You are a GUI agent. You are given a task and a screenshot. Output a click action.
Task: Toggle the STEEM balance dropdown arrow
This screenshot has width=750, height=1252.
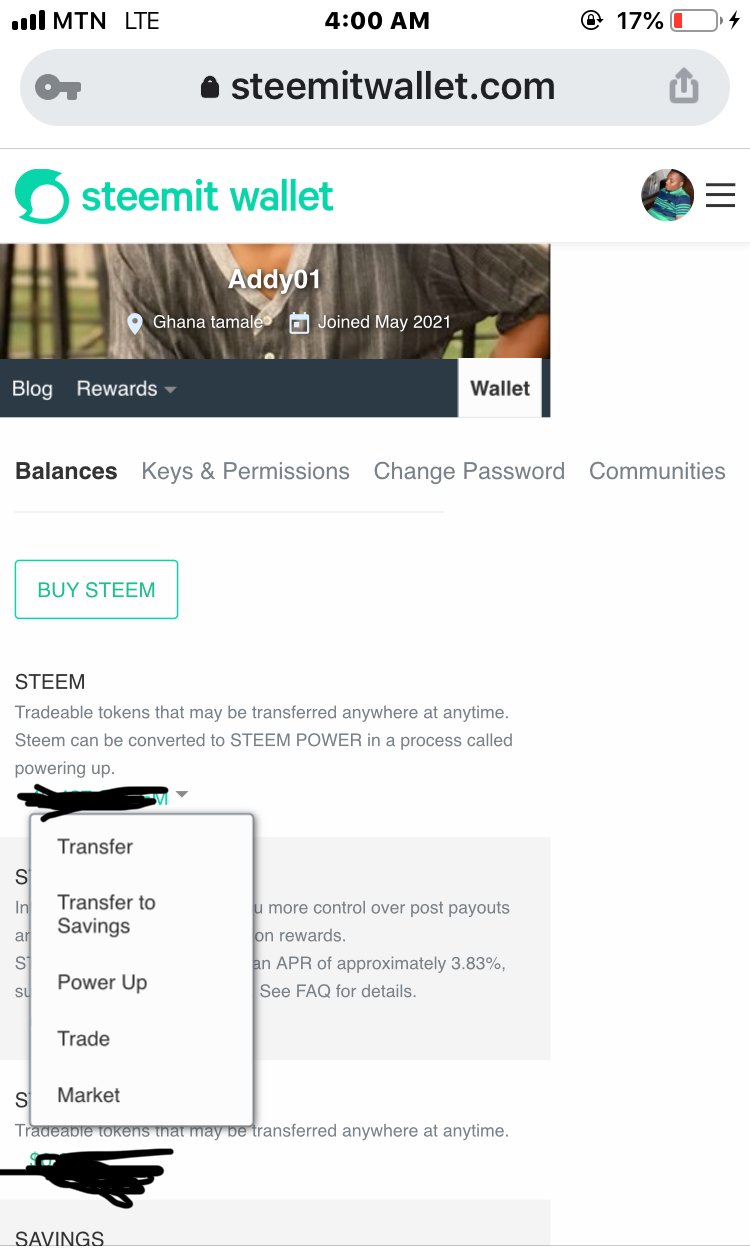tap(181, 795)
